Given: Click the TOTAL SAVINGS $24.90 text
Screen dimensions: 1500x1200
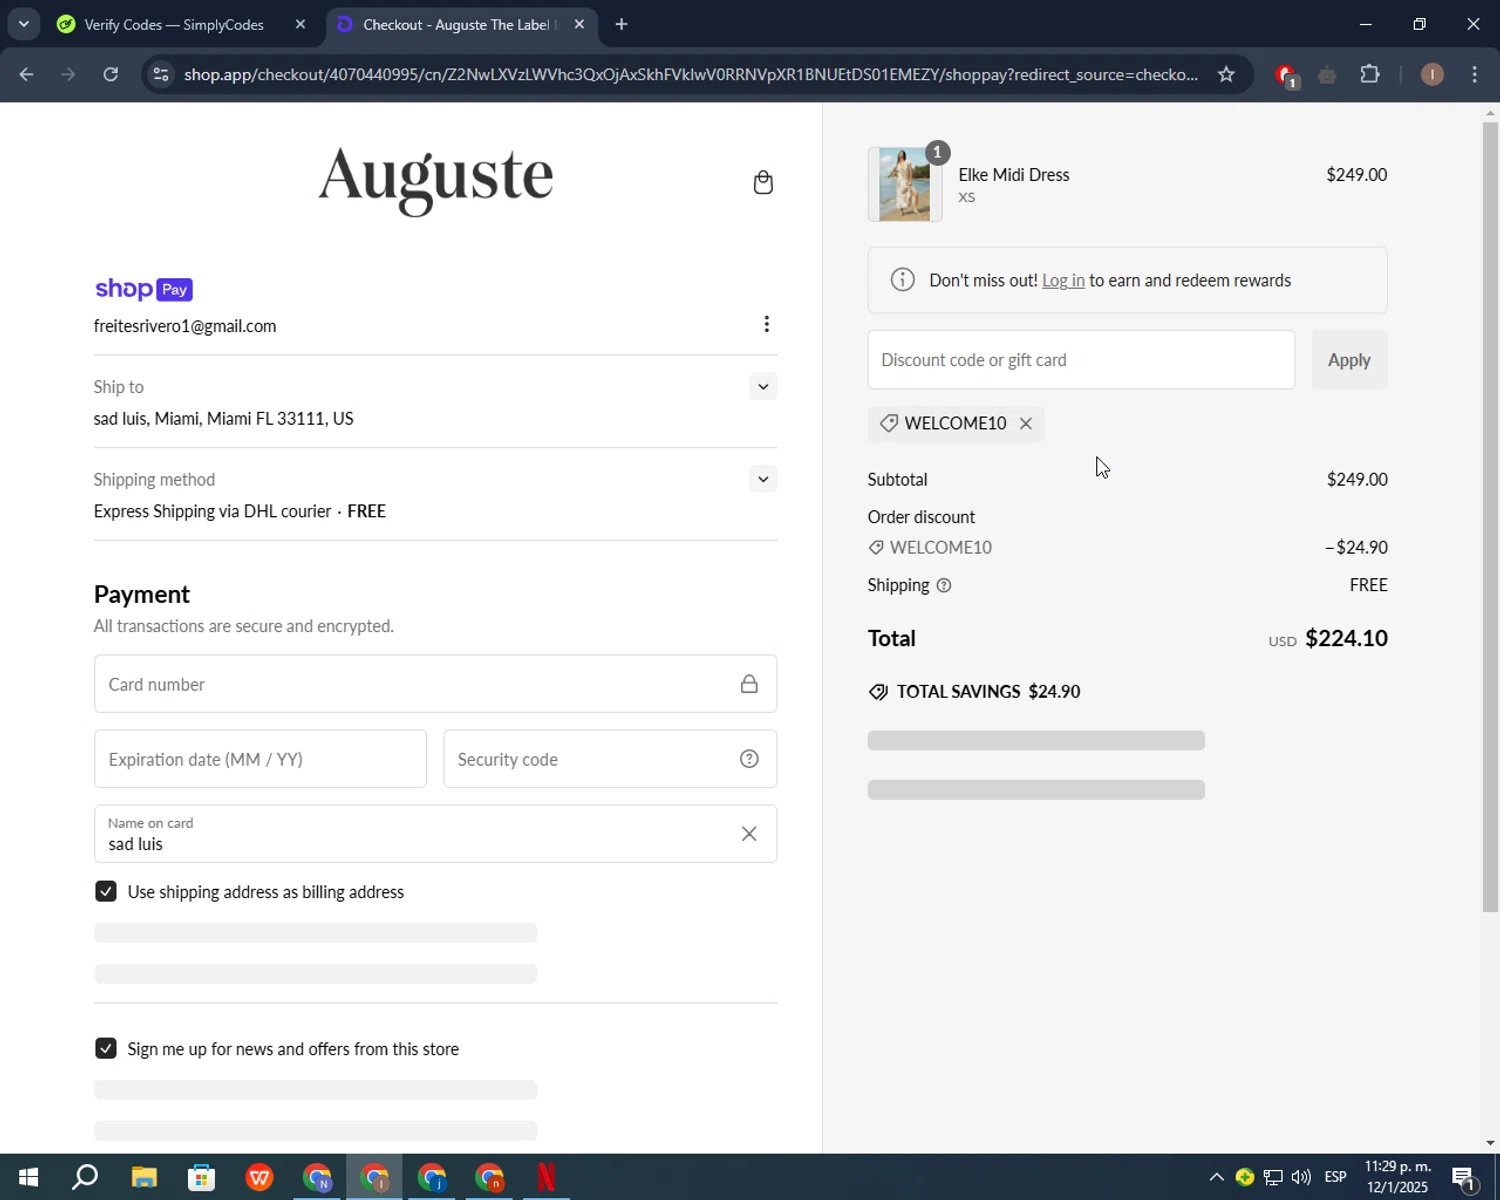Looking at the screenshot, I should [x=988, y=691].
